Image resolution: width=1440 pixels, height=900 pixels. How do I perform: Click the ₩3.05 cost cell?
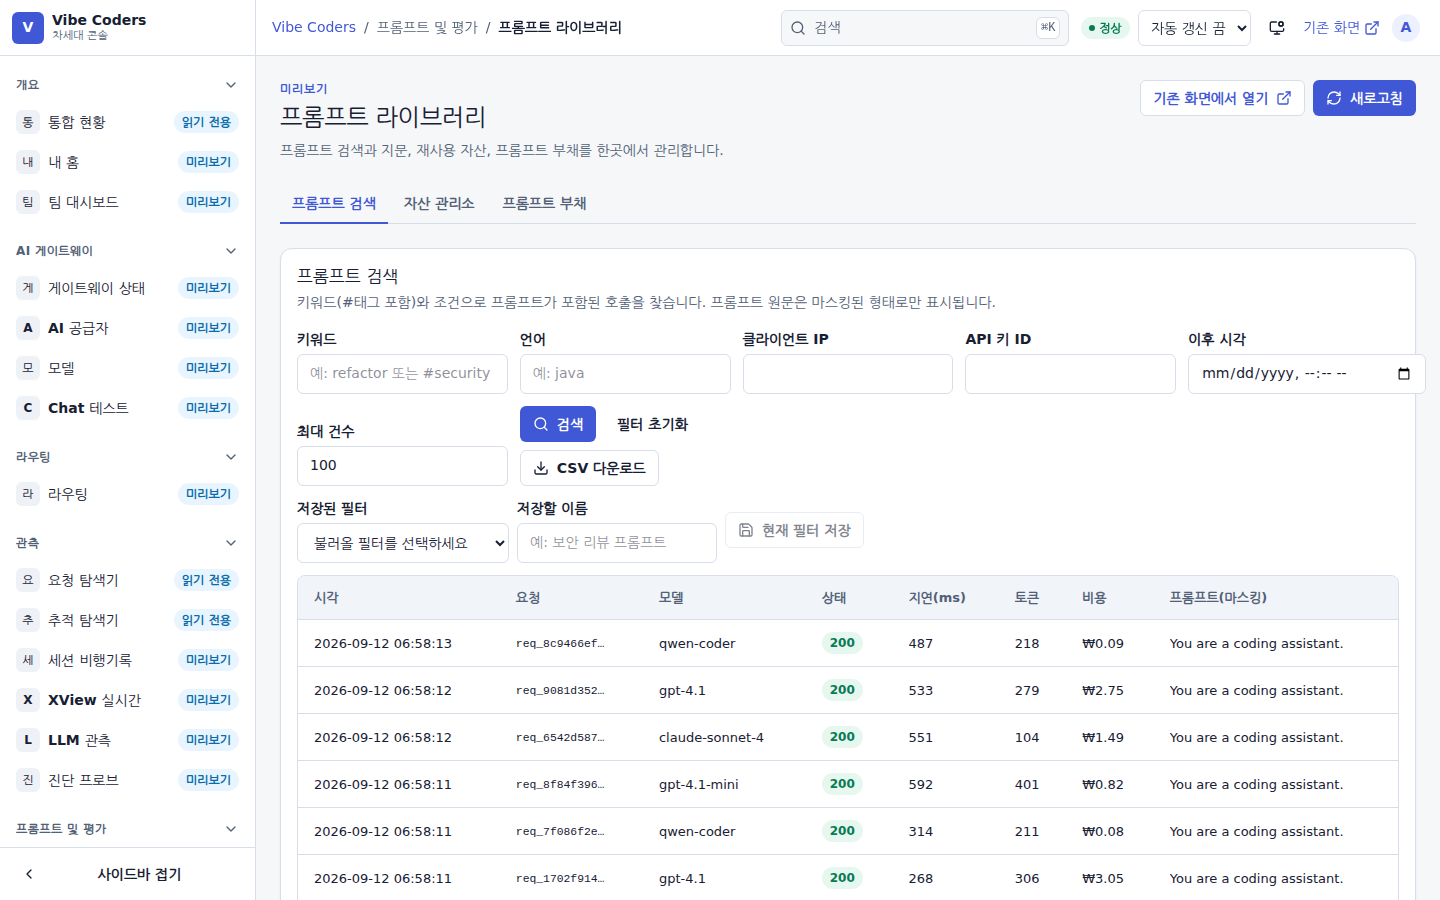pyautogui.click(x=1103, y=878)
